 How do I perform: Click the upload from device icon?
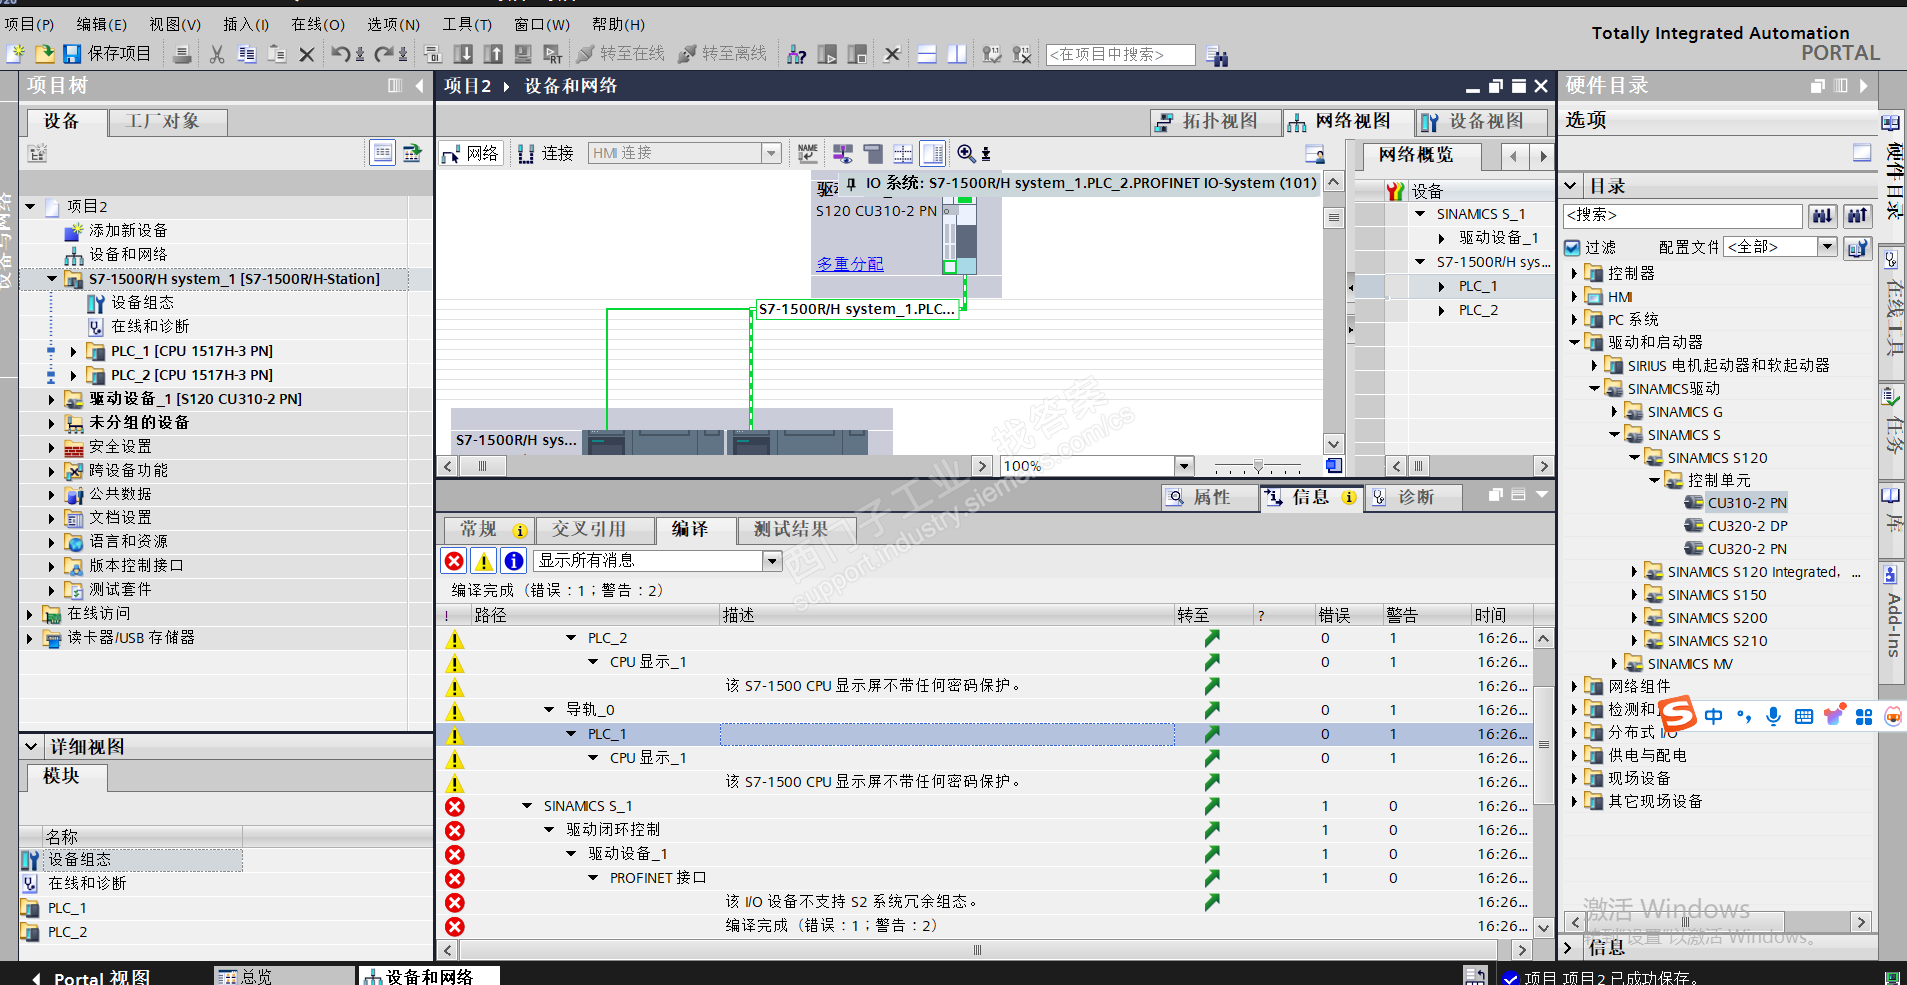point(493,54)
